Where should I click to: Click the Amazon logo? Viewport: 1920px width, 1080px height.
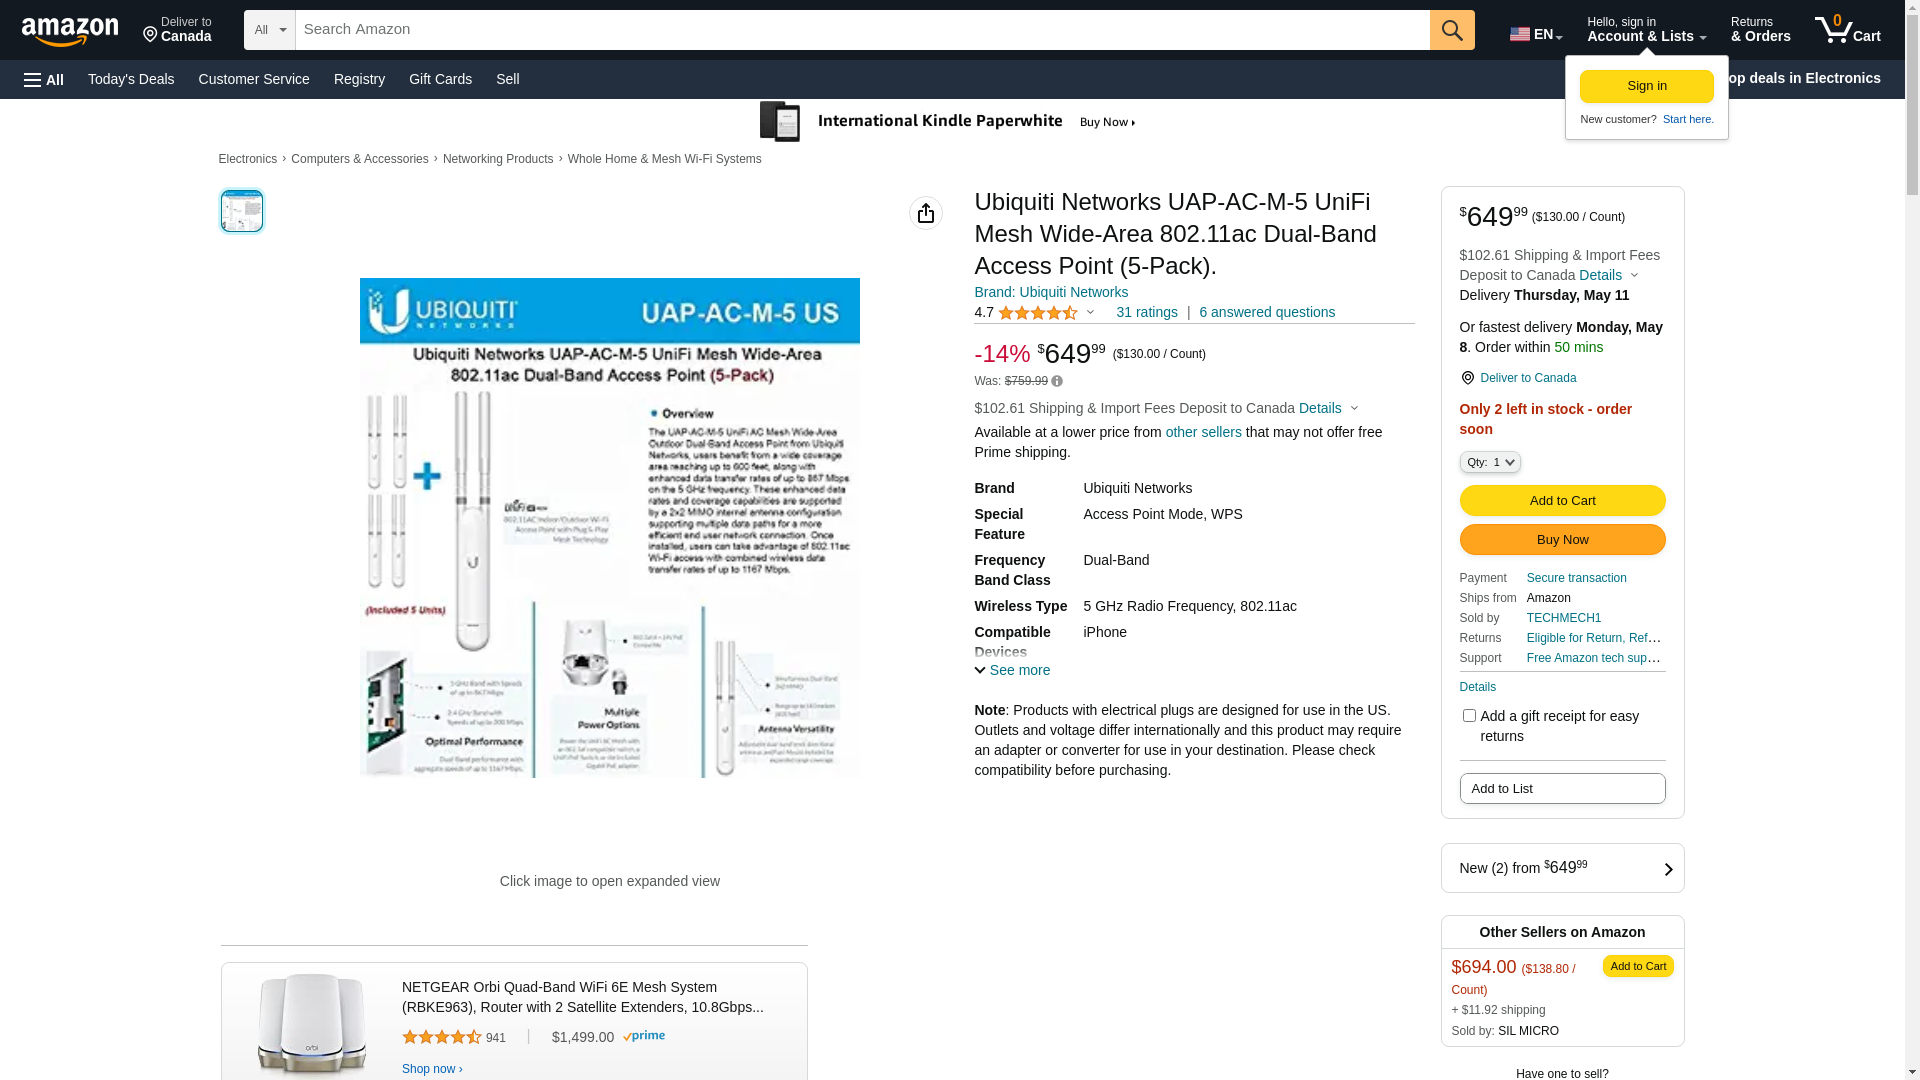(x=70, y=31)
